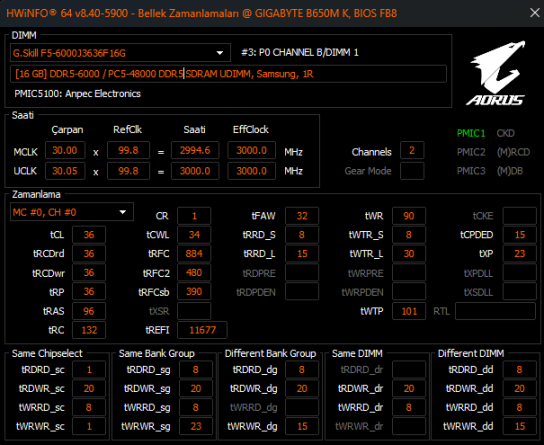Click the tWR value 90
544x445 pixels.
point(409,216)
